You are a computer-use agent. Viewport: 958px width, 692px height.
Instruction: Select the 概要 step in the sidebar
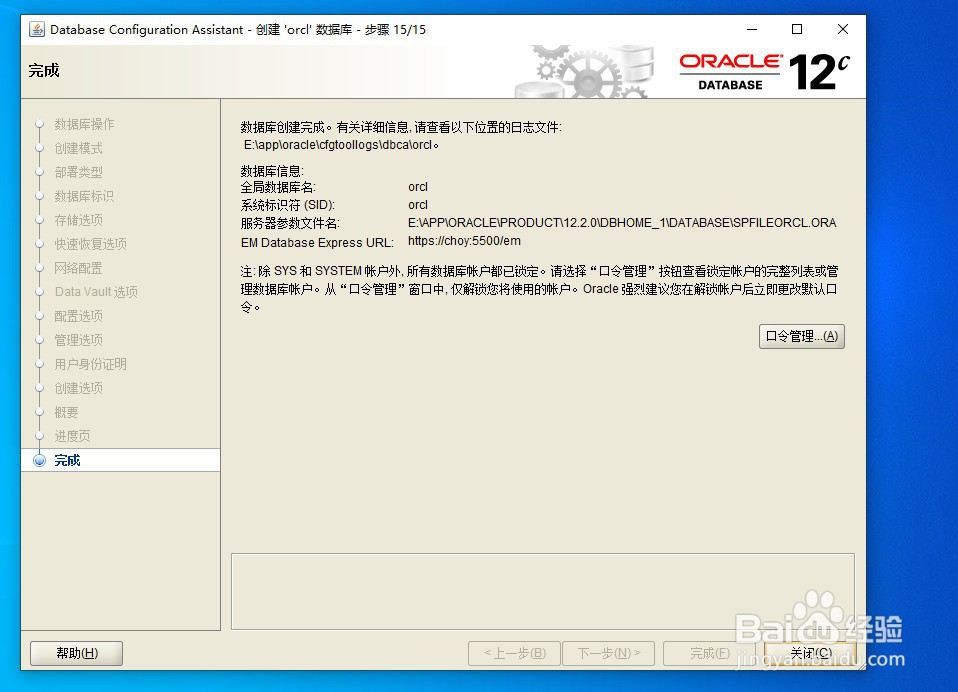66,412
